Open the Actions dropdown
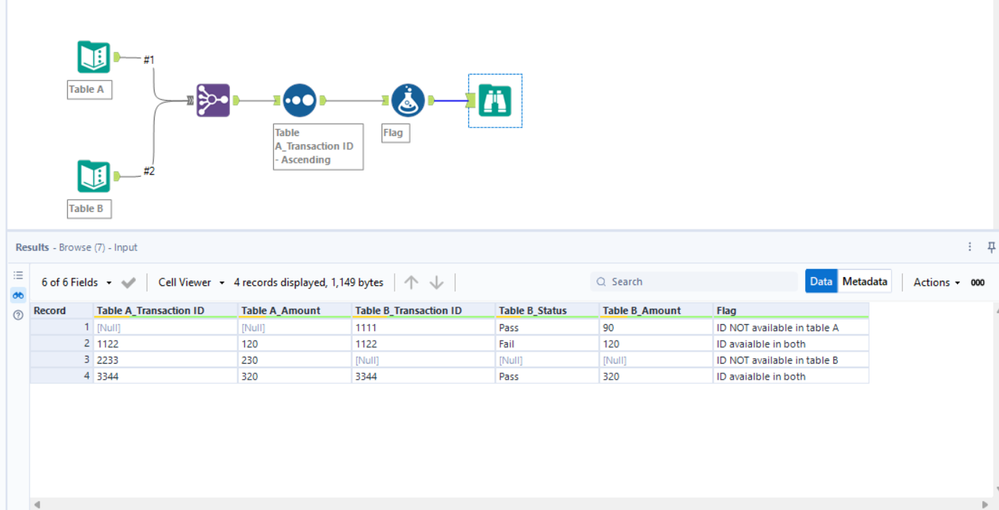 (x=937, y=282)
